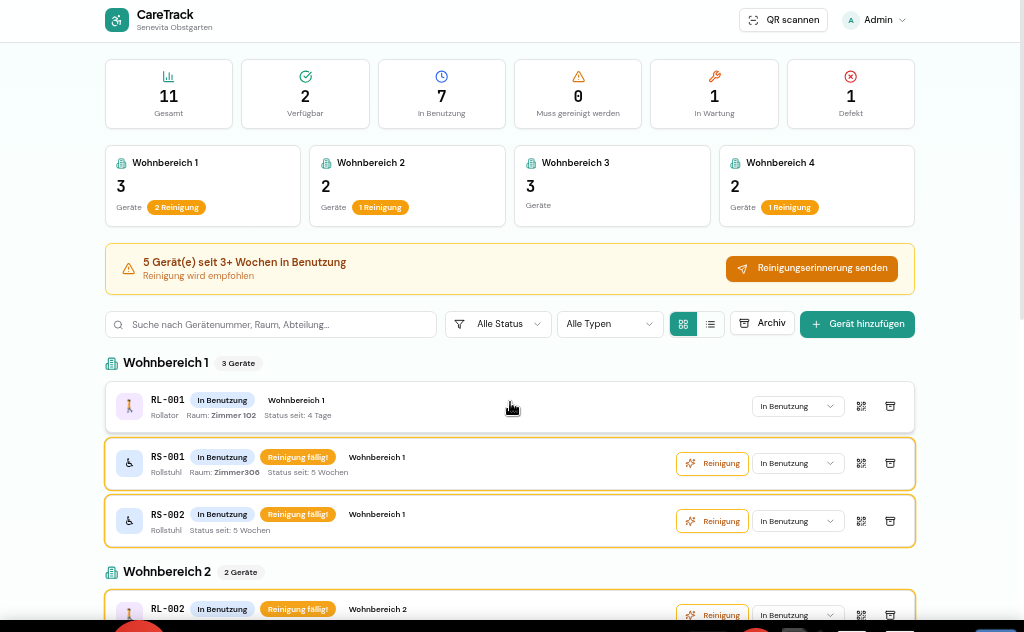Click the Muss gereinigt werden warning icon
1024x632 pixels.
coord(578,76)
